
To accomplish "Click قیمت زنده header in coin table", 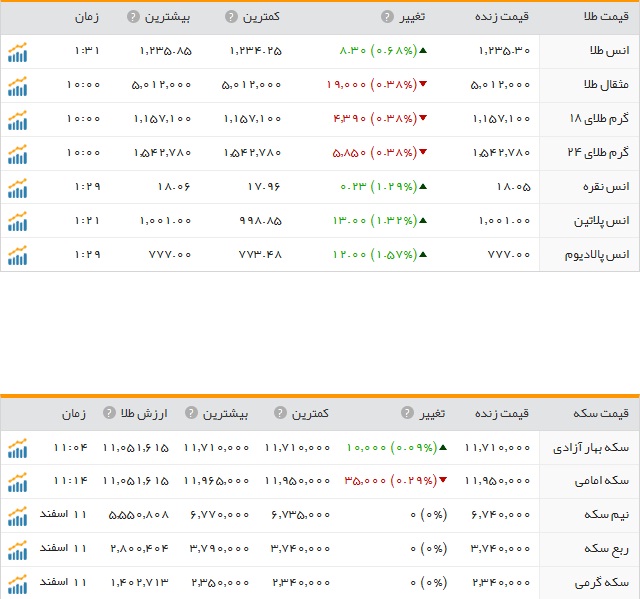I will point(502,413).
